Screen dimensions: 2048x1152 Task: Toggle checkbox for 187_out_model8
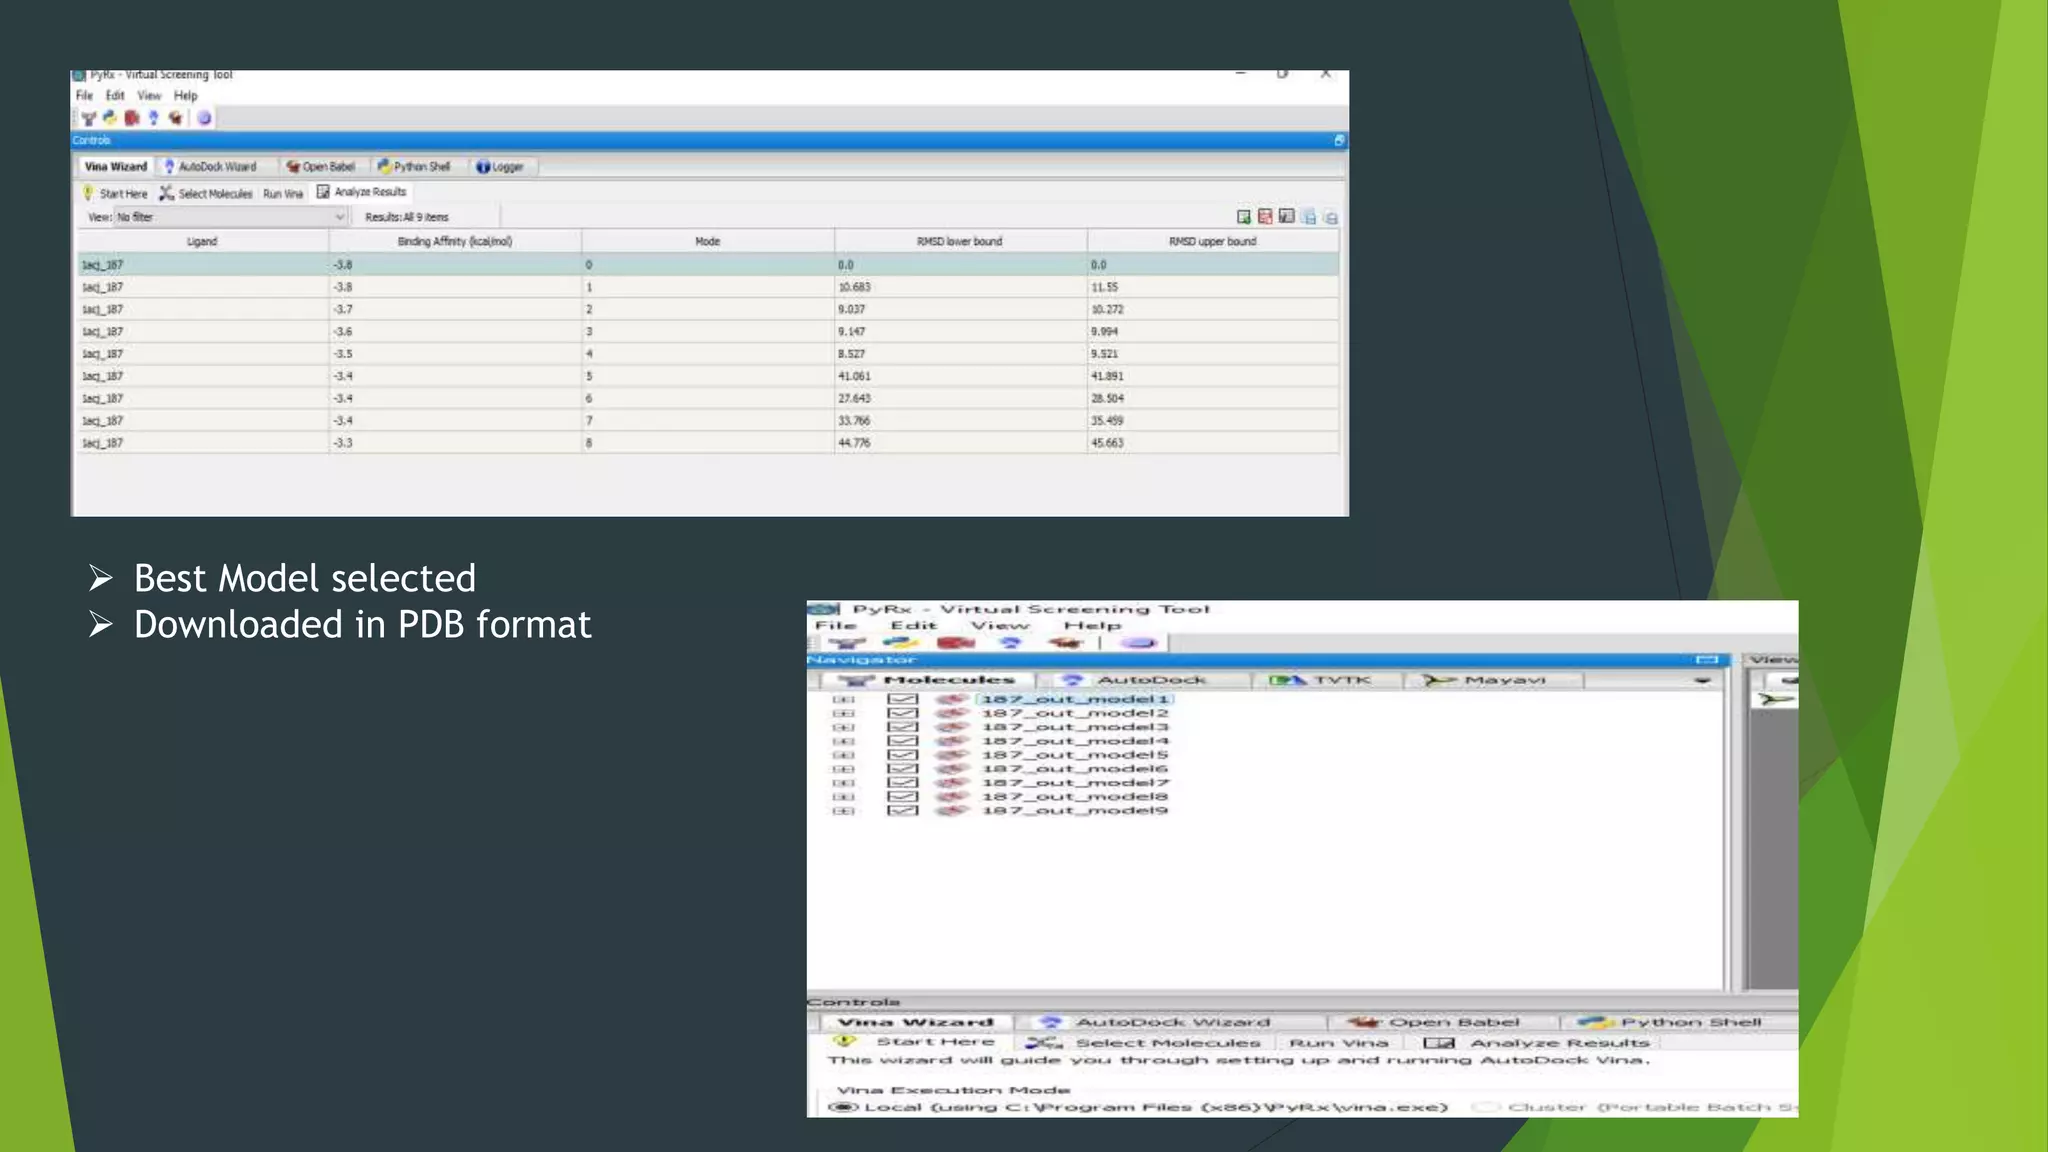(902, 797)
